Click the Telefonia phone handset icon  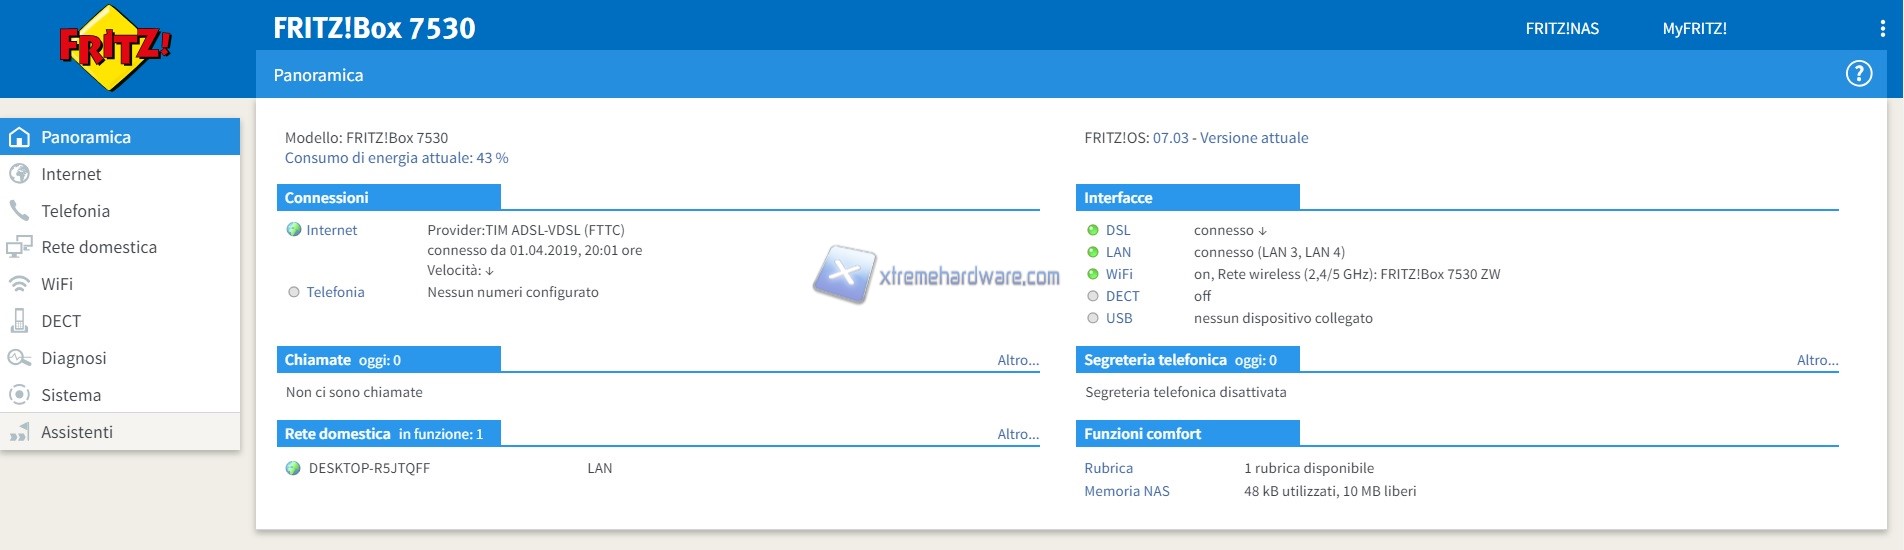[x=19, y=211]
